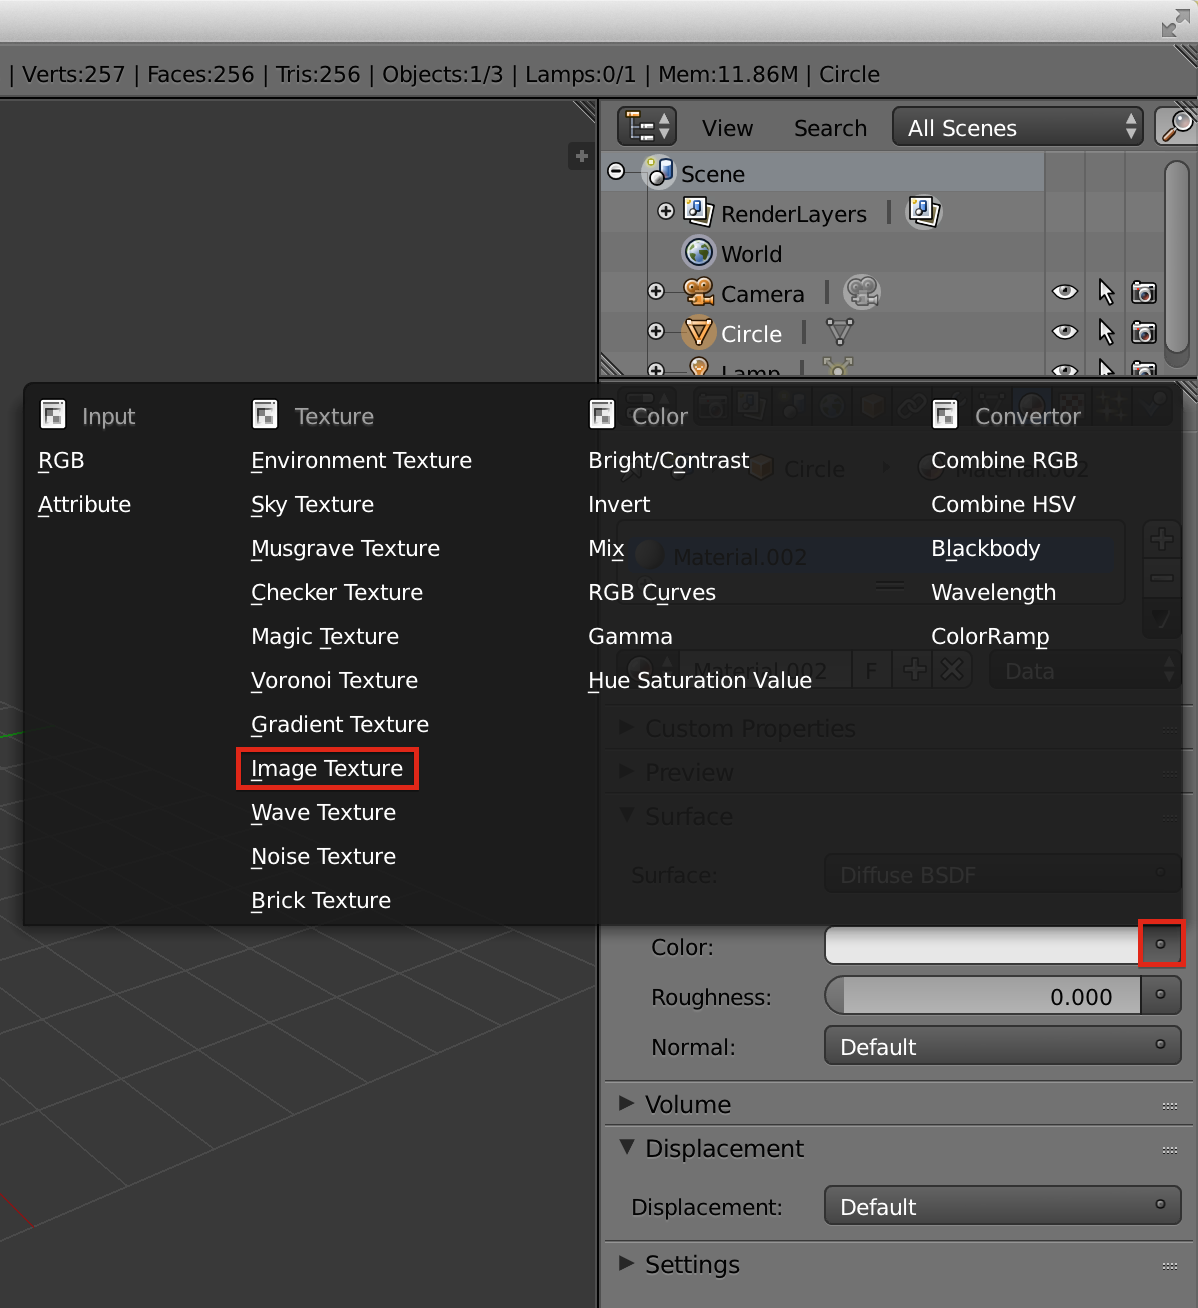Choose Checker Texture
The height and width of the screenshot is (1308, 1198).
click(x=336, y=592)
